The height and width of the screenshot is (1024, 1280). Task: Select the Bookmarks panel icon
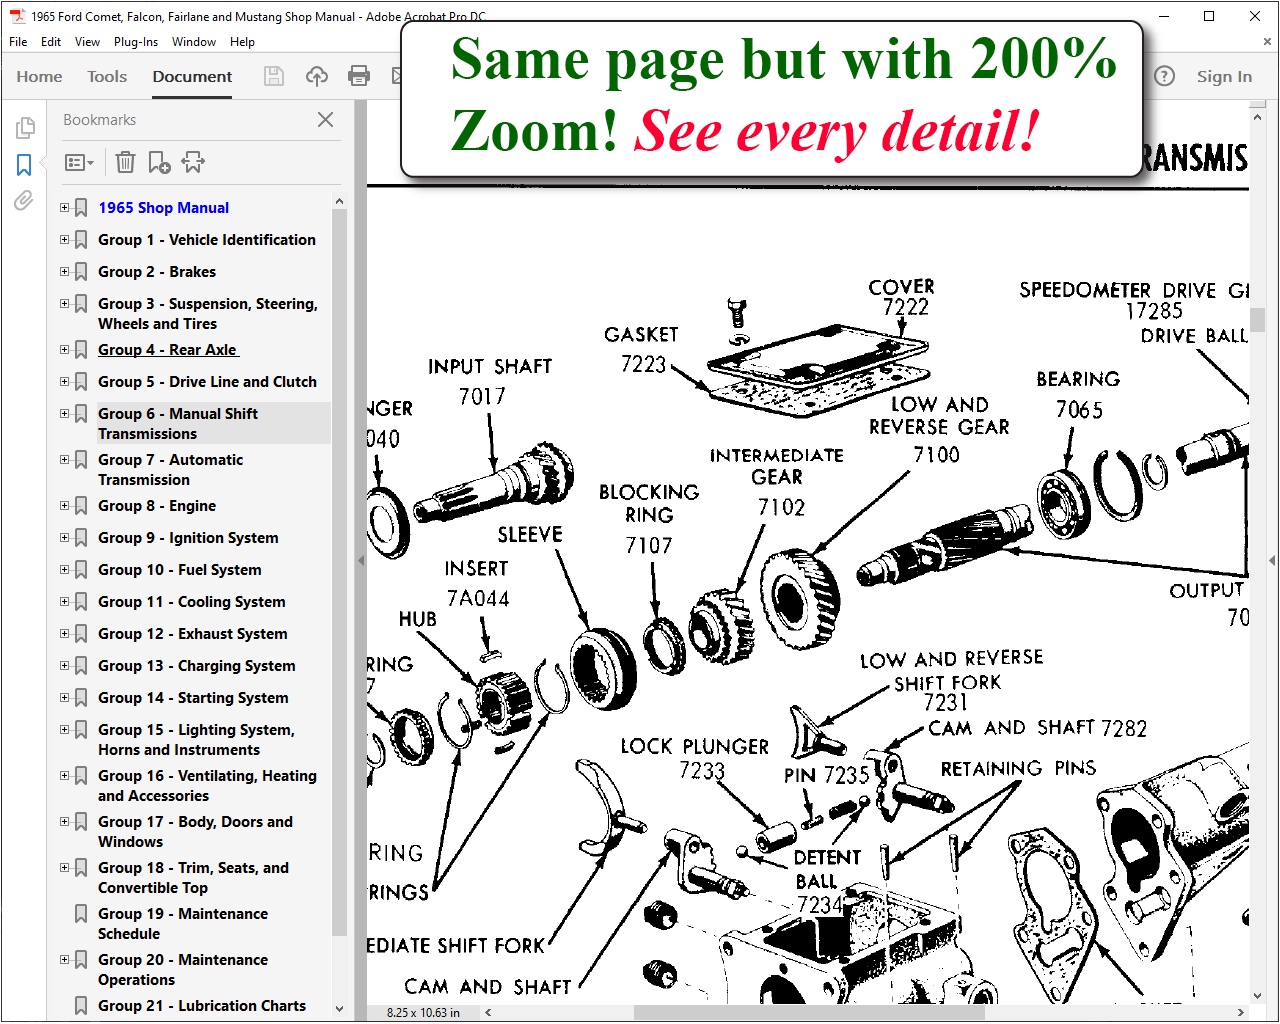pyautogui.click(x=25, y=165)
